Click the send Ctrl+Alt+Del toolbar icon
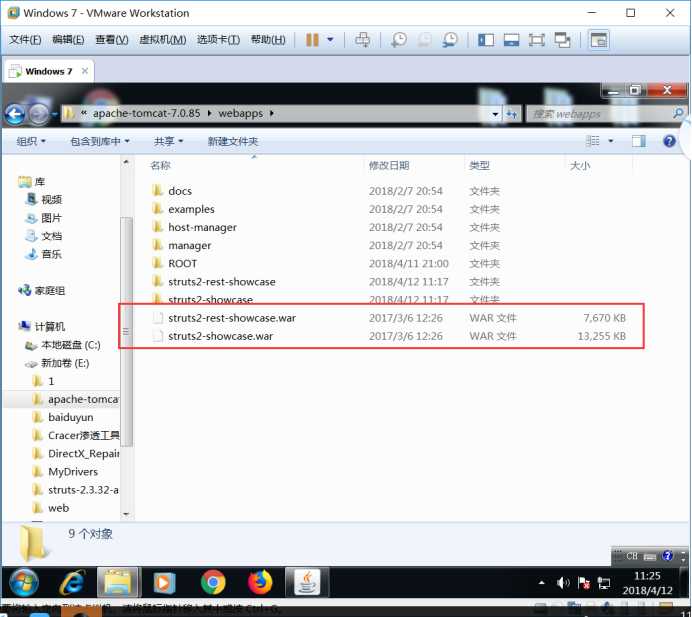Screen dimensions: 692x617 [363, 40]
